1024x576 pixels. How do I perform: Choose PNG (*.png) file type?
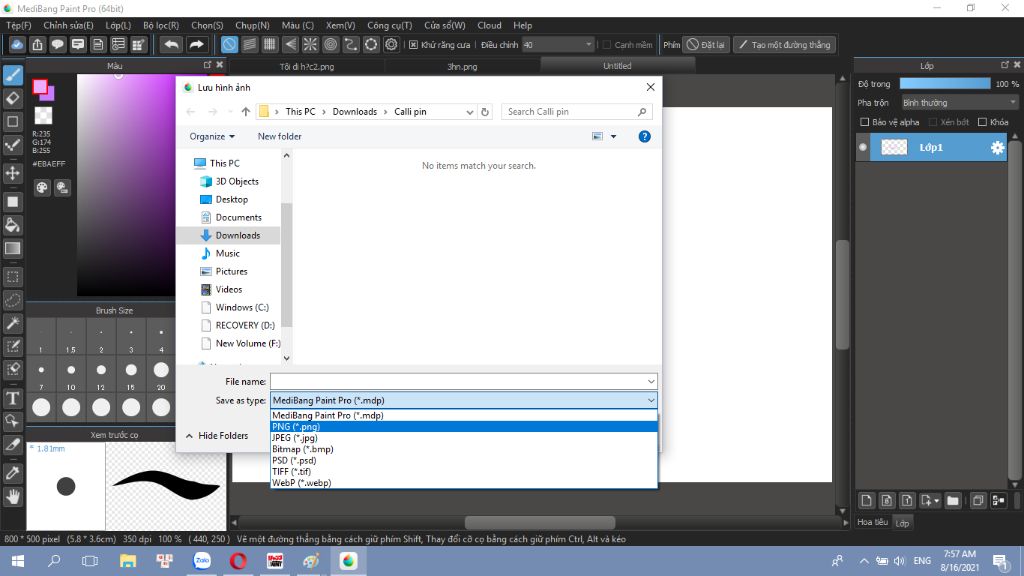(464, 426)
